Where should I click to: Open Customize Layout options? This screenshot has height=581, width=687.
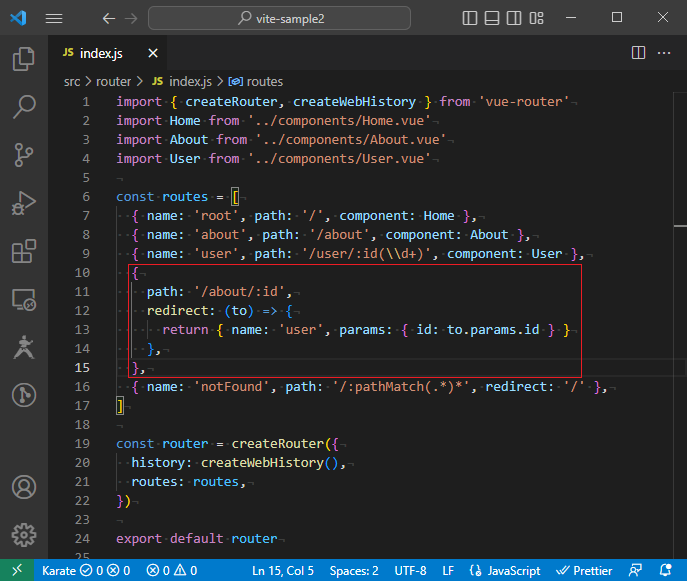[536, 18]
